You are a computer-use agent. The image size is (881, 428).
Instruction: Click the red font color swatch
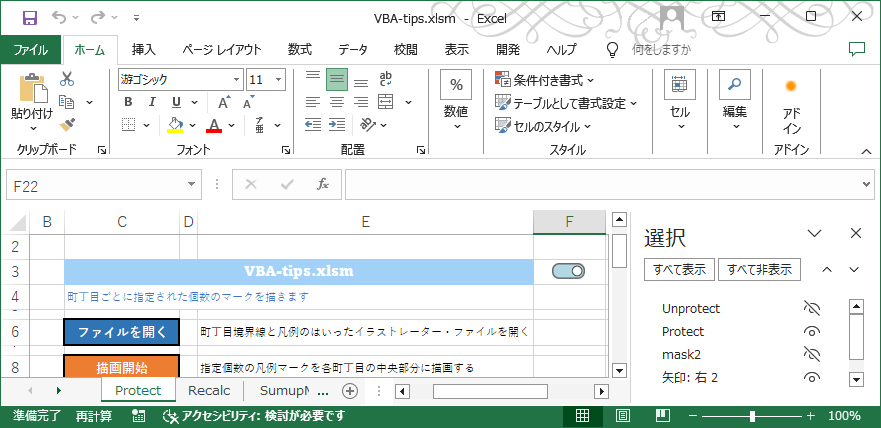click(x=213, y=126)
